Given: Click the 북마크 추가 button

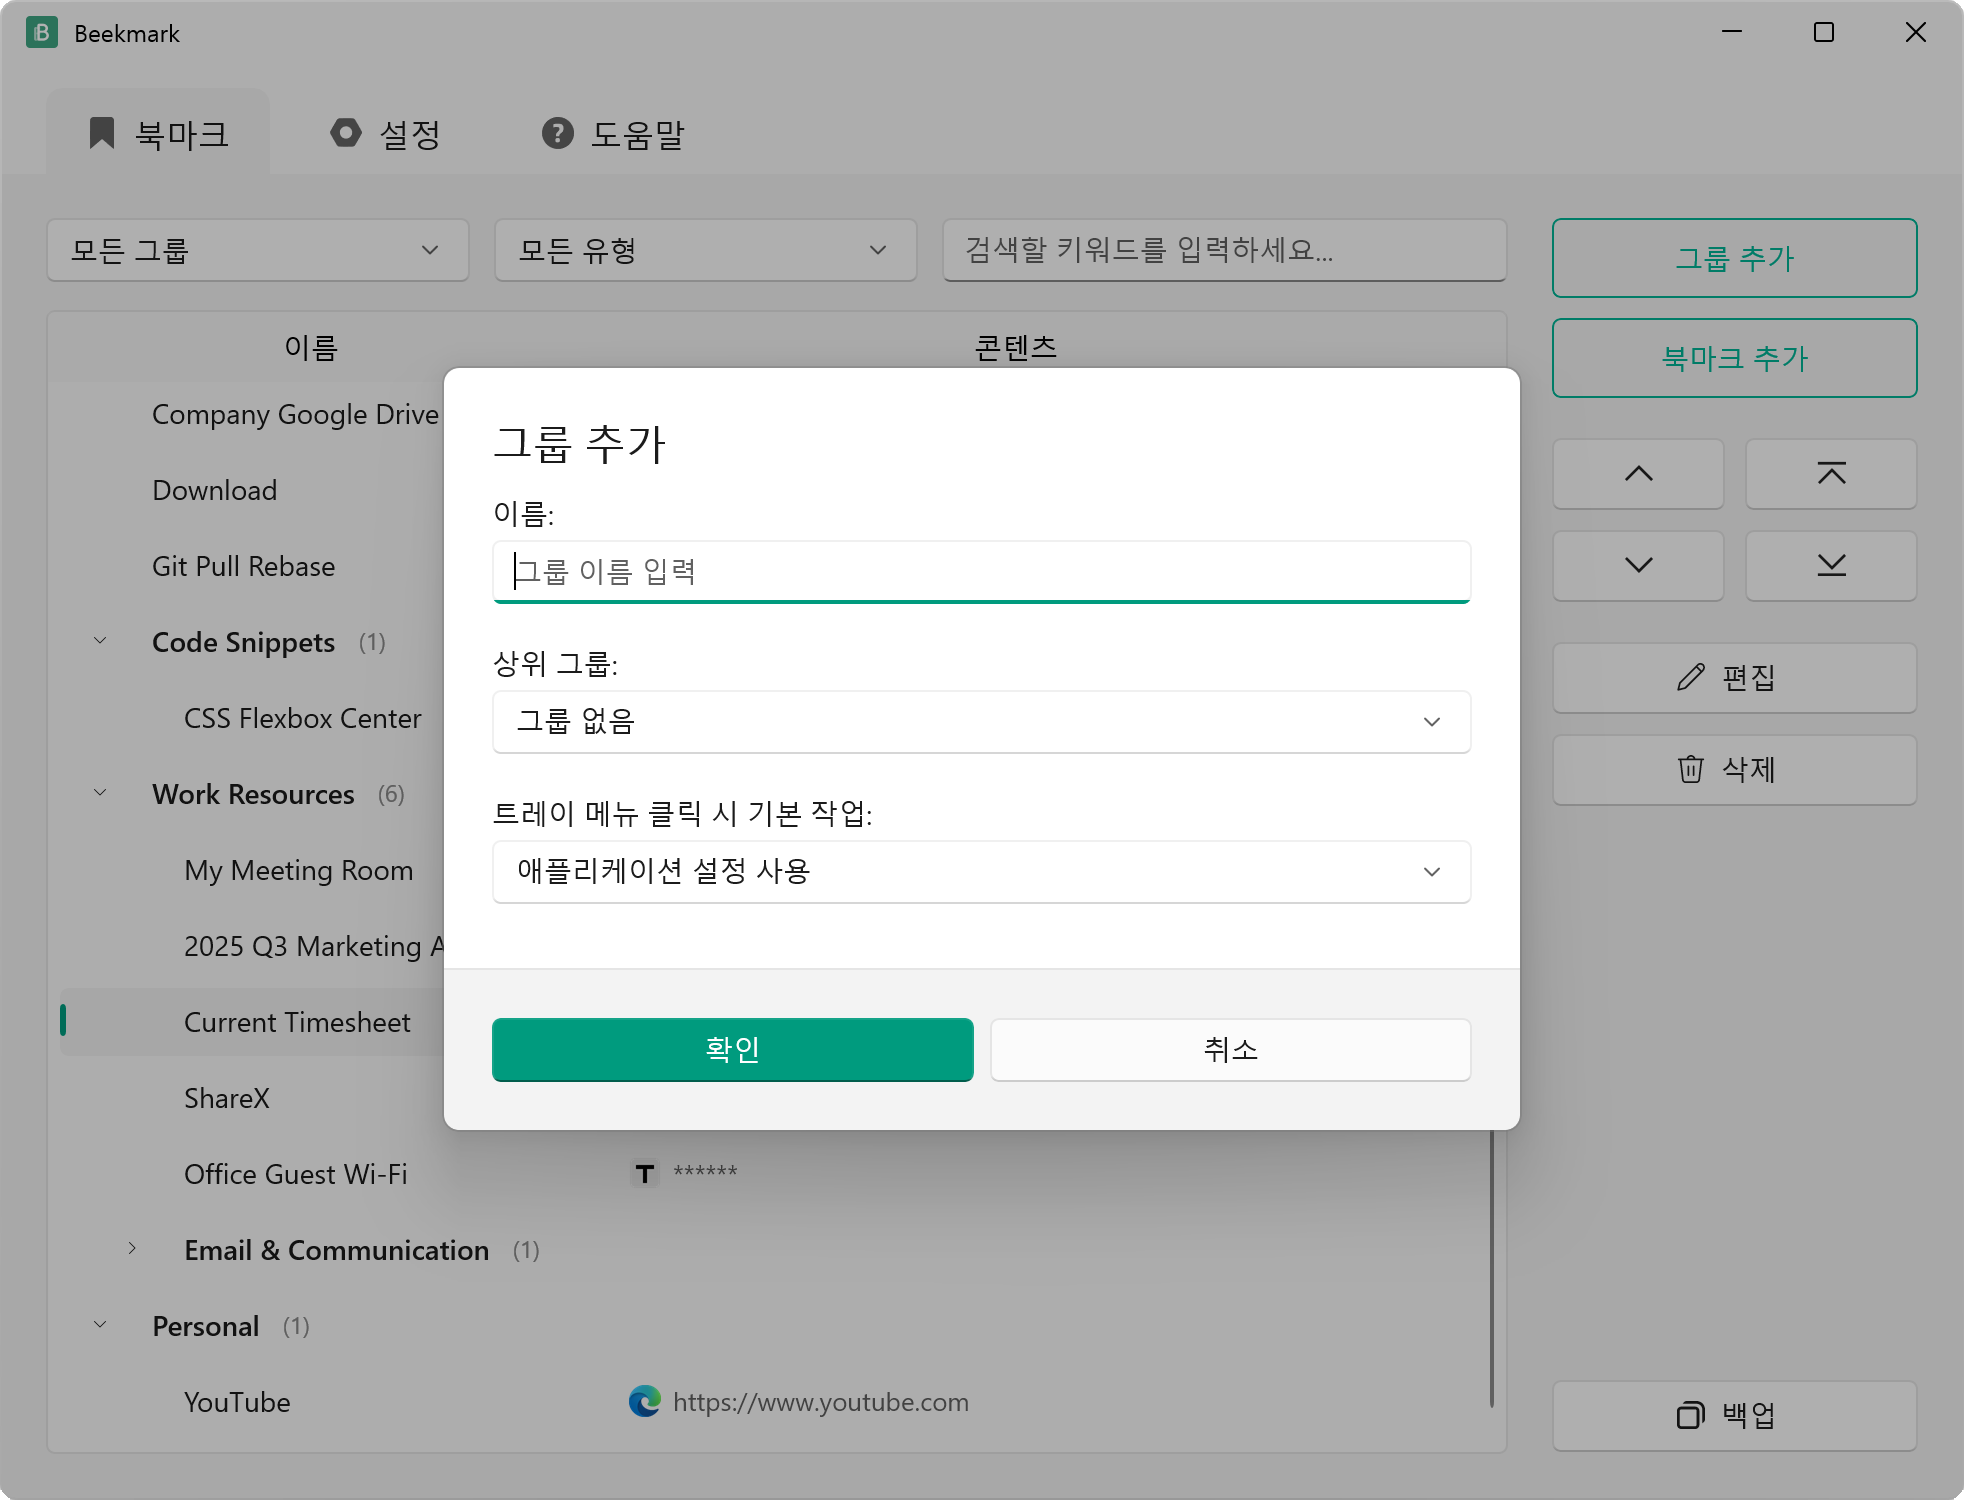Looking at the screenshot, I should [1735, 358].
